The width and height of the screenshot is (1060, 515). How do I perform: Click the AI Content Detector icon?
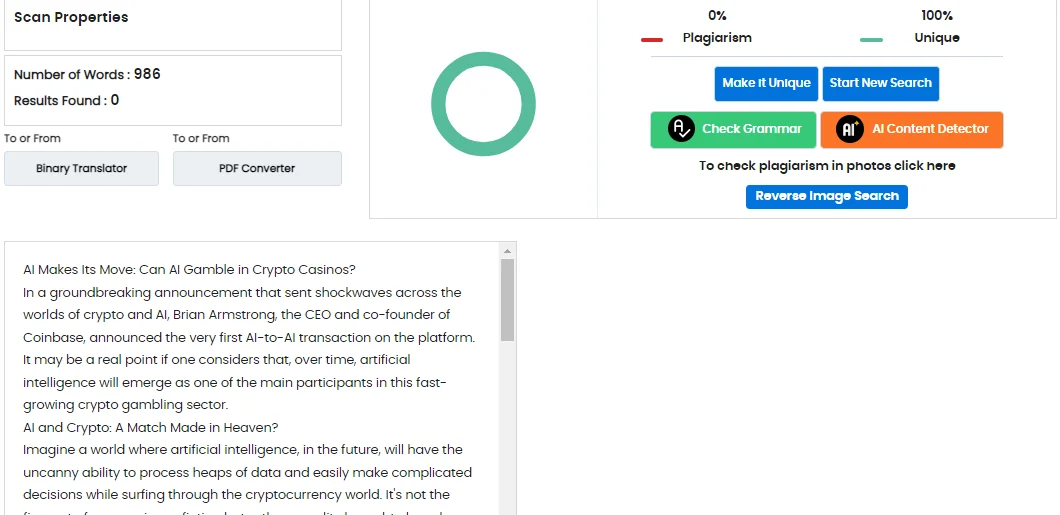[850, 129]
